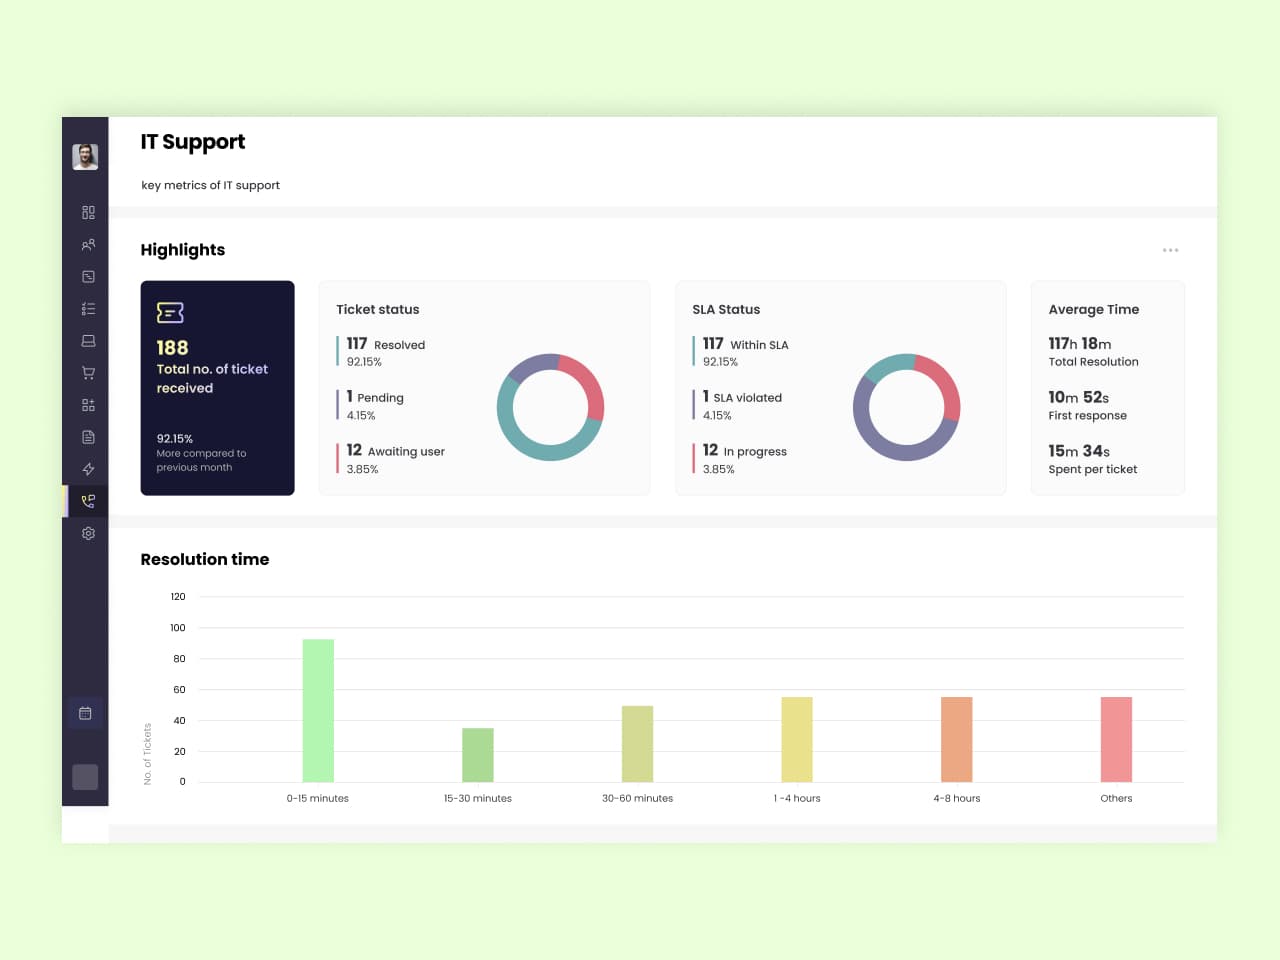This screenshot has width=1280, height=960.
Task: Click the gray square button at sidebar bottom
Action: pos(85,777)
